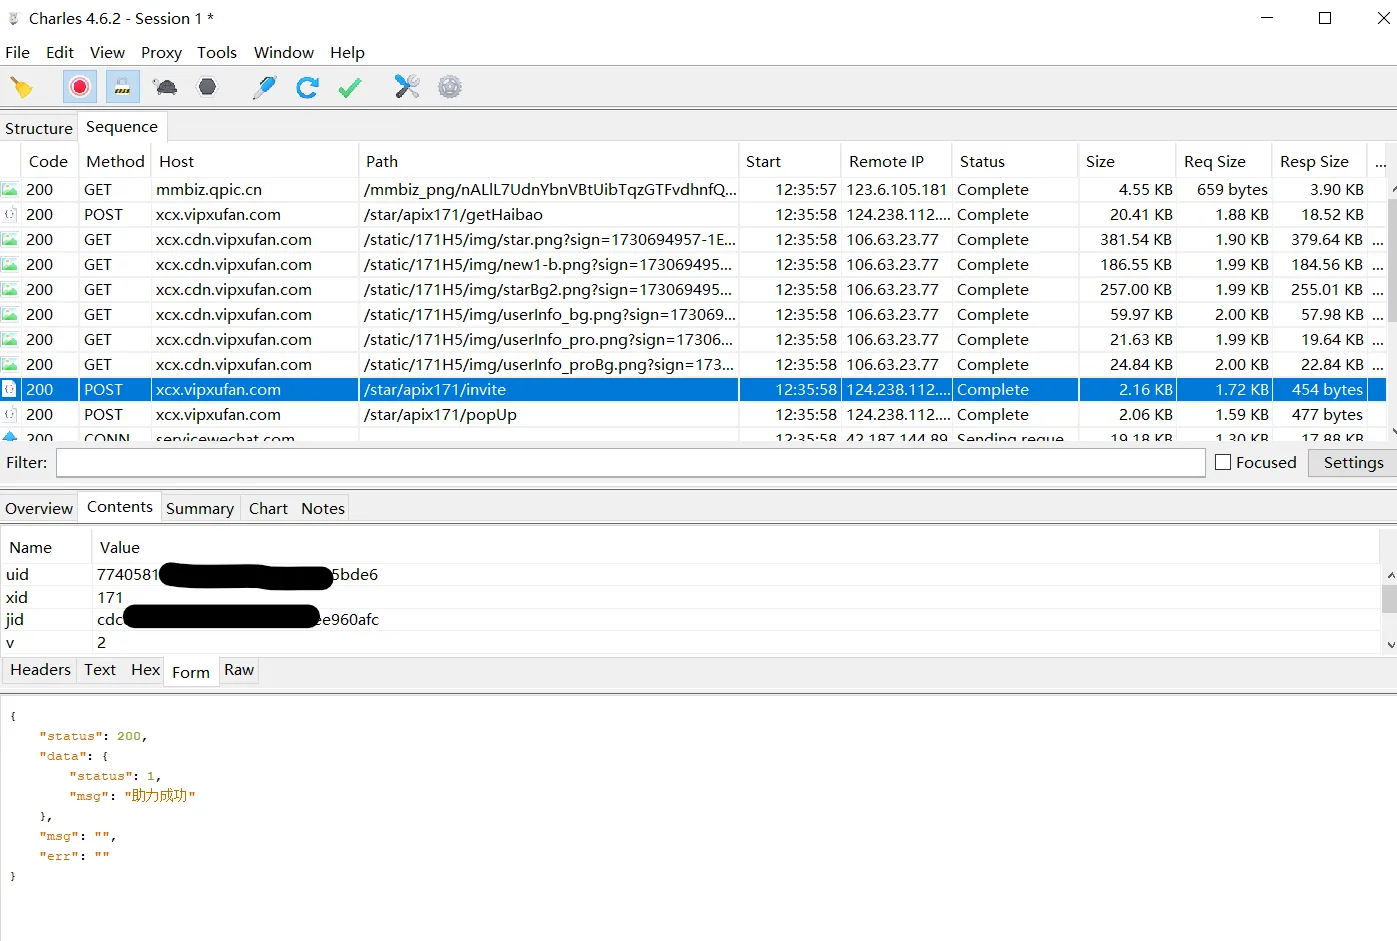
Task: Toggle hexagon Breakpoints icon
Action: 207,87
